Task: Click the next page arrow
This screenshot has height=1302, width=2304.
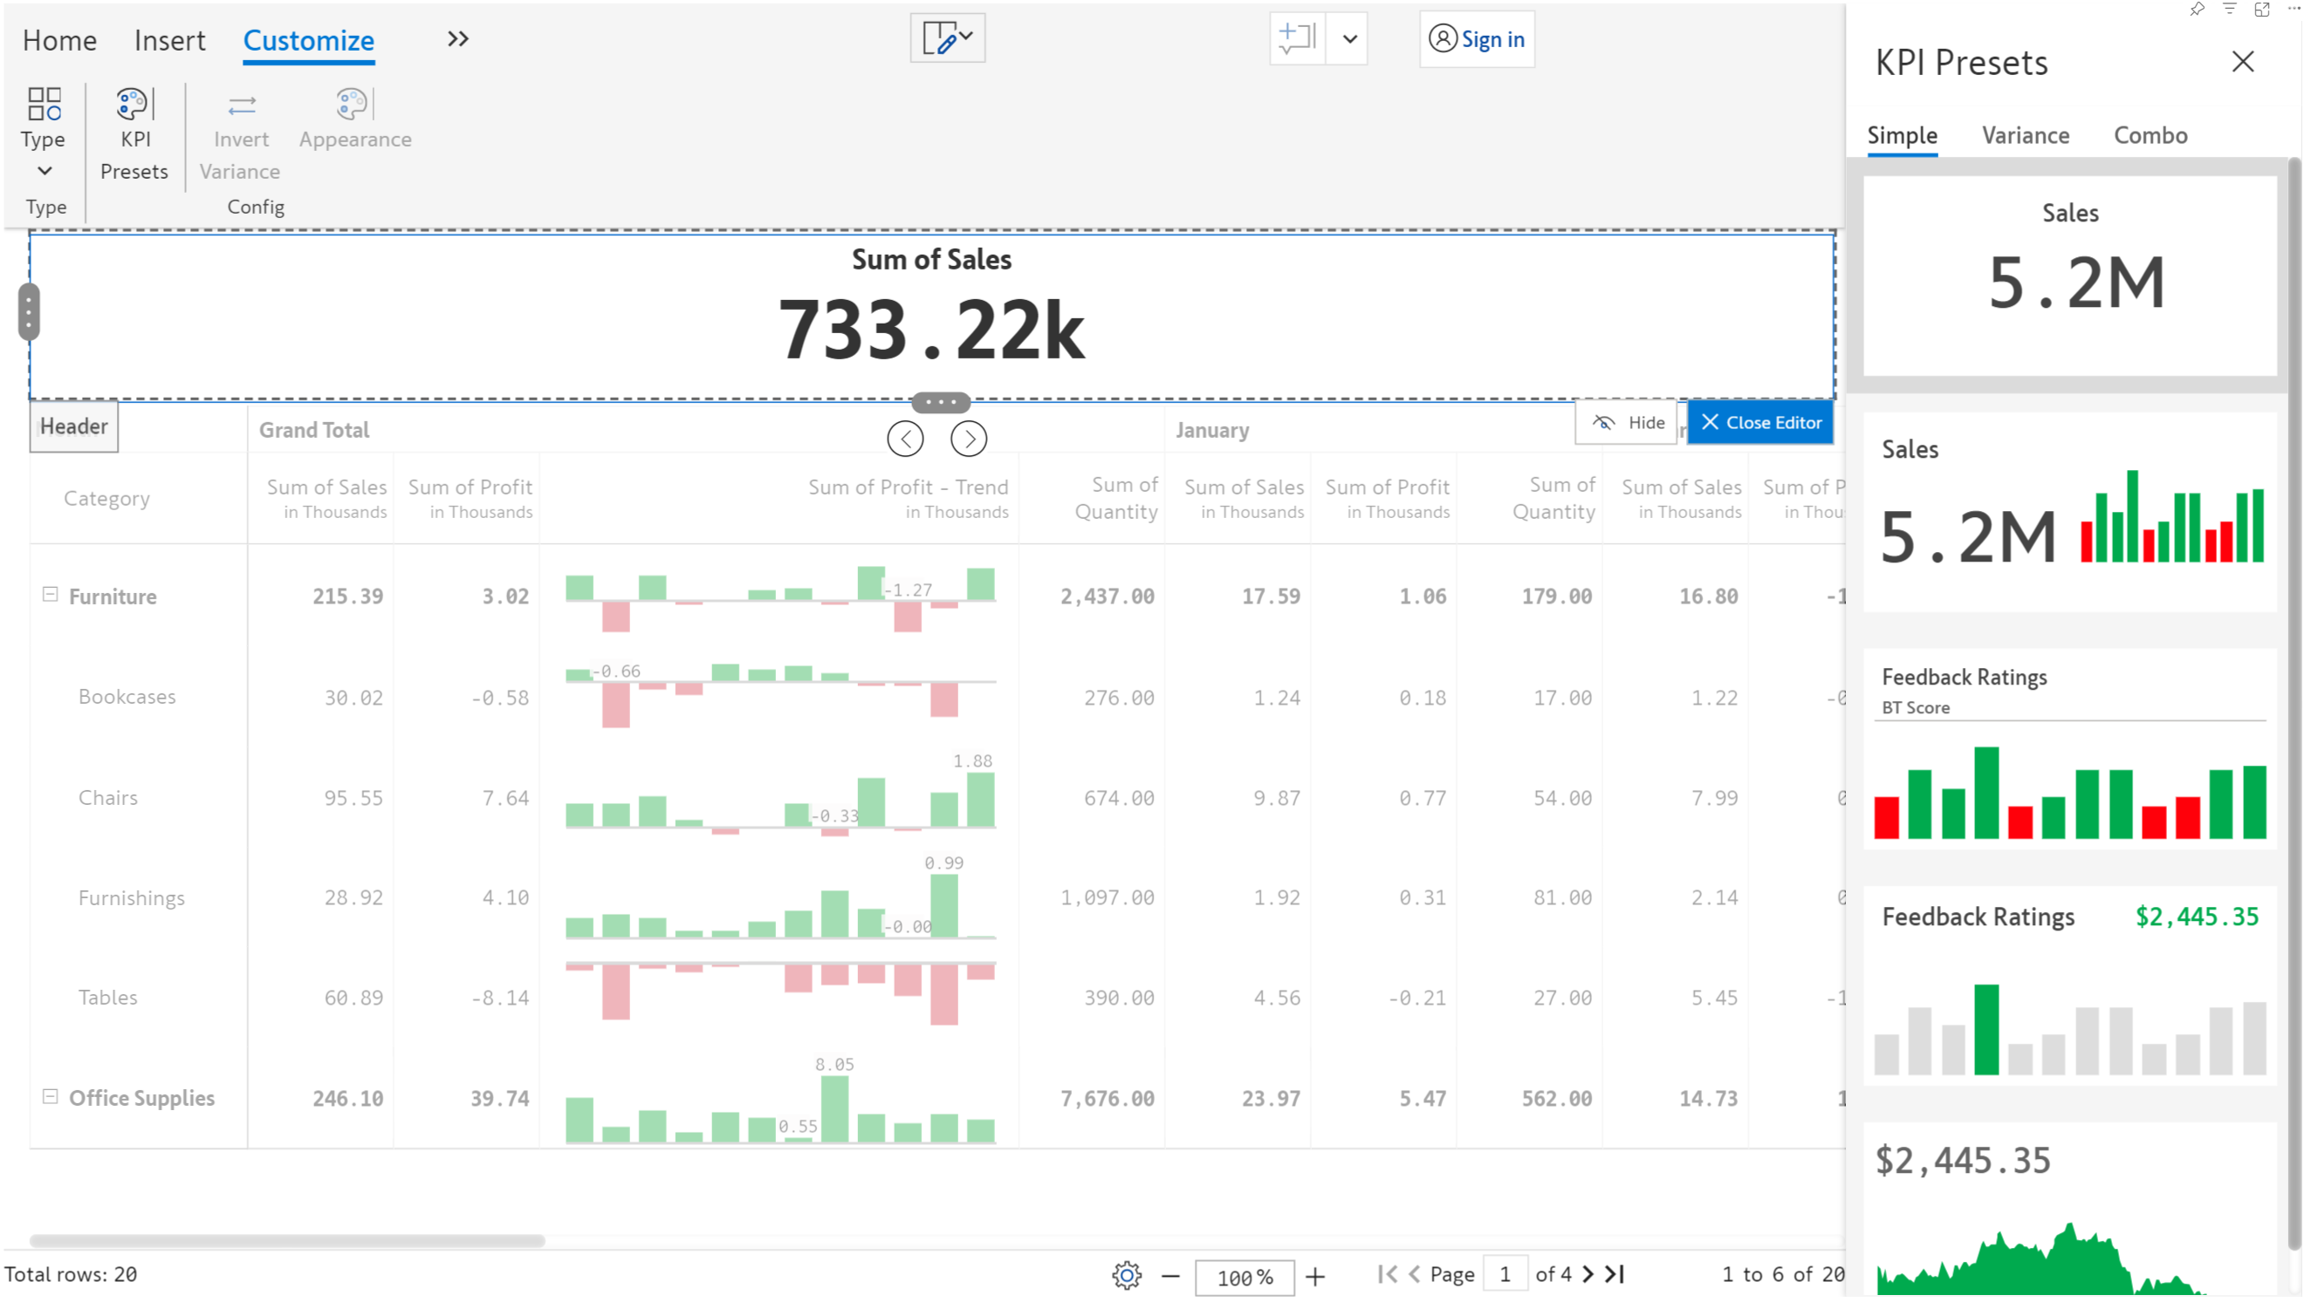Action: pos(1588,1274)
